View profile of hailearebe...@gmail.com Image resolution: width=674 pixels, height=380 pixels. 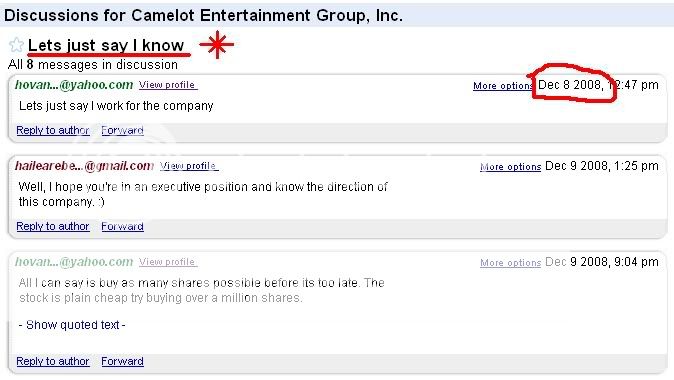[x=188, y=165]
